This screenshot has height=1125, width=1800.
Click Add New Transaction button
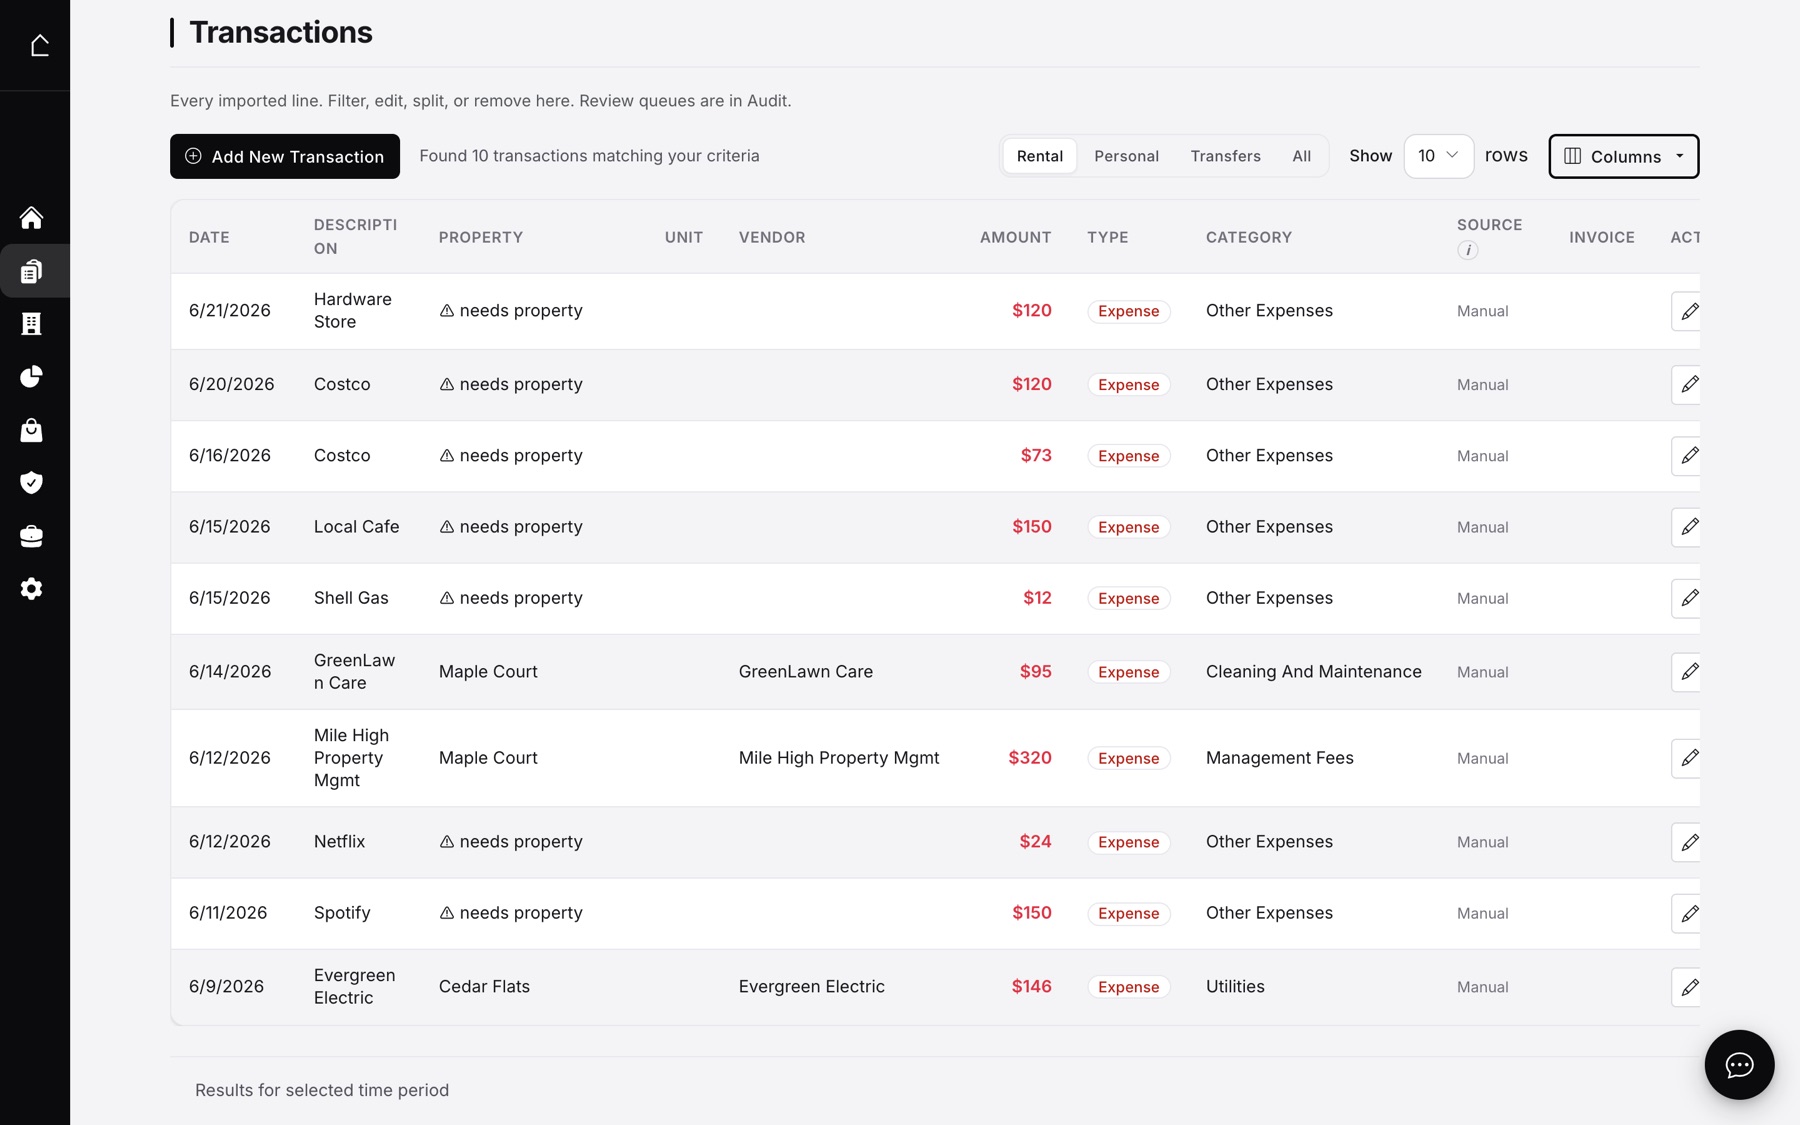tap(285, 156)
